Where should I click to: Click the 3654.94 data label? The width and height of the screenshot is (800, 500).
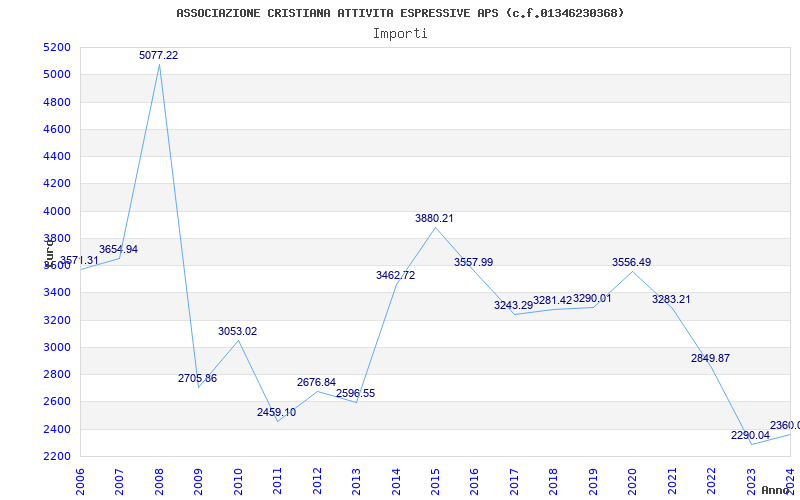click(x=118, y=249)
